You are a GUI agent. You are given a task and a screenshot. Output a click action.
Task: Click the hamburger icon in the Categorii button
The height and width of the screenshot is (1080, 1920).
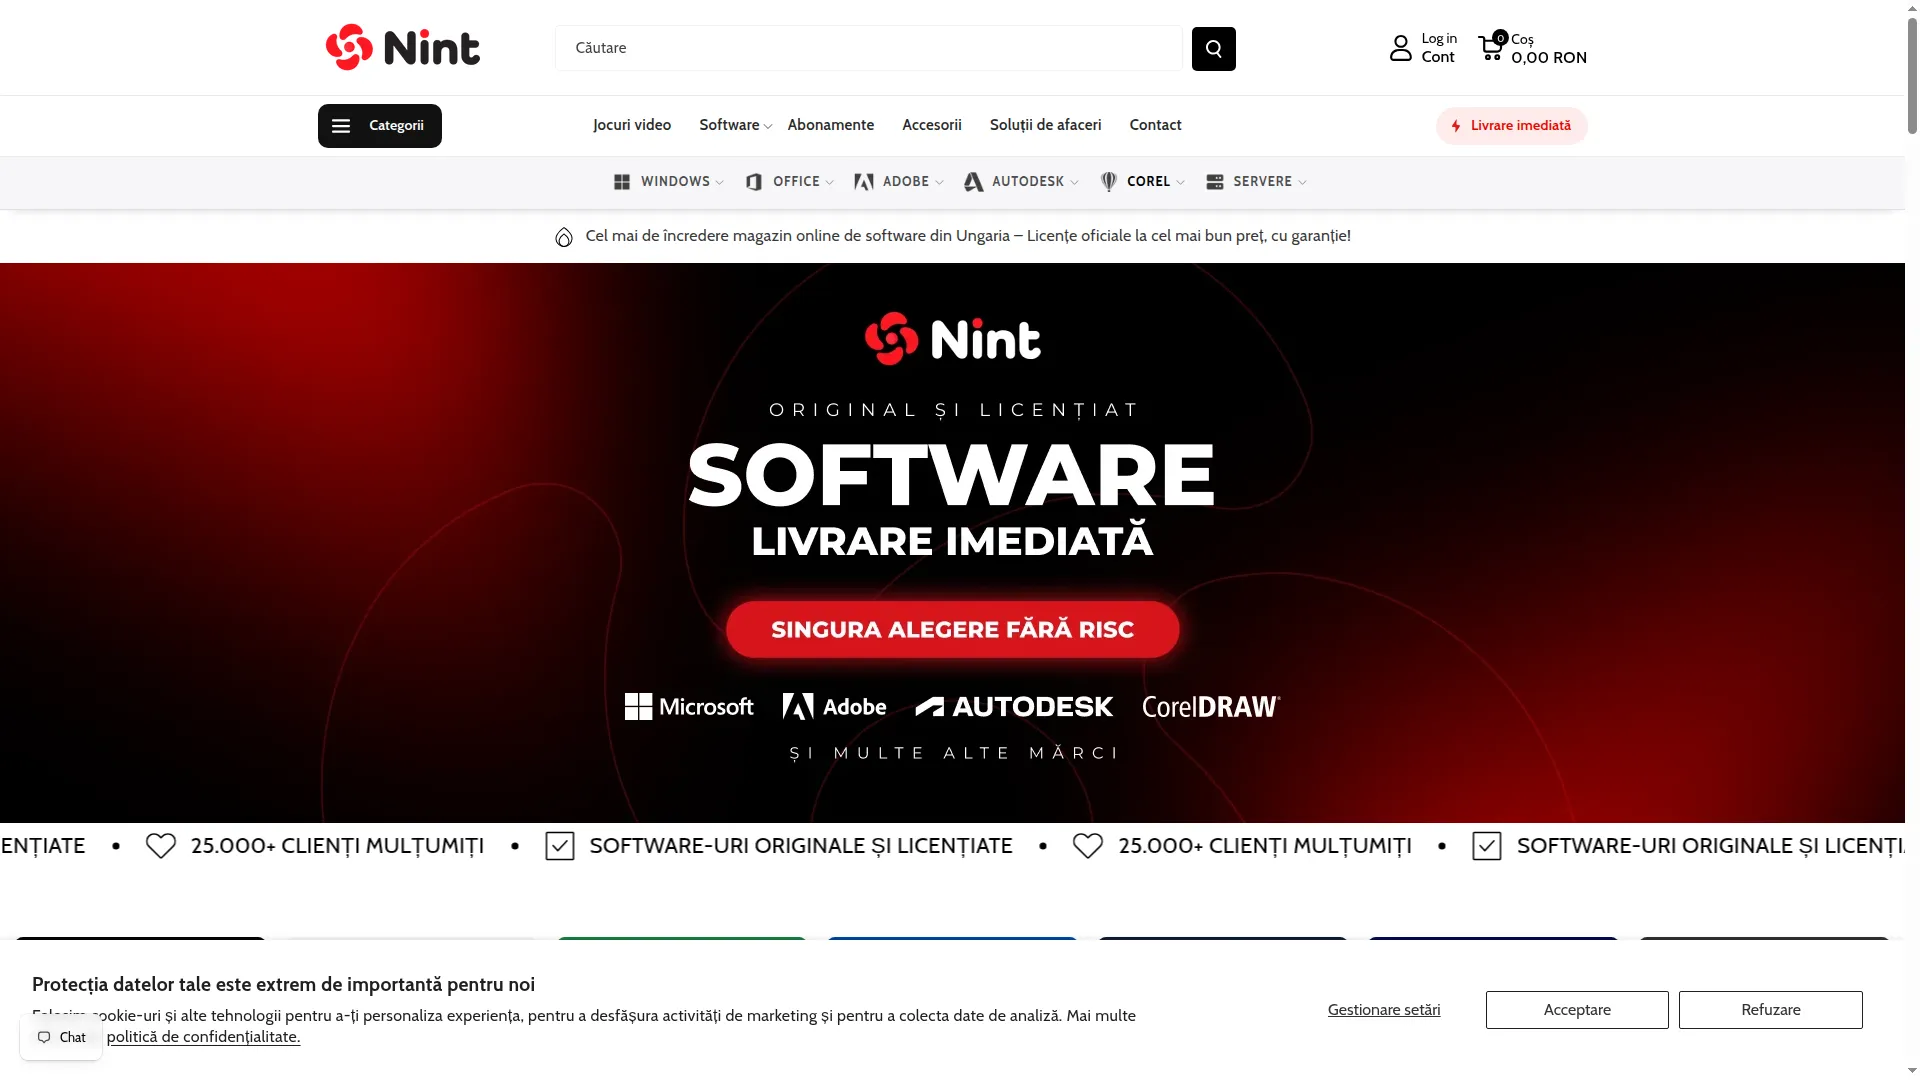pos(341,126)
